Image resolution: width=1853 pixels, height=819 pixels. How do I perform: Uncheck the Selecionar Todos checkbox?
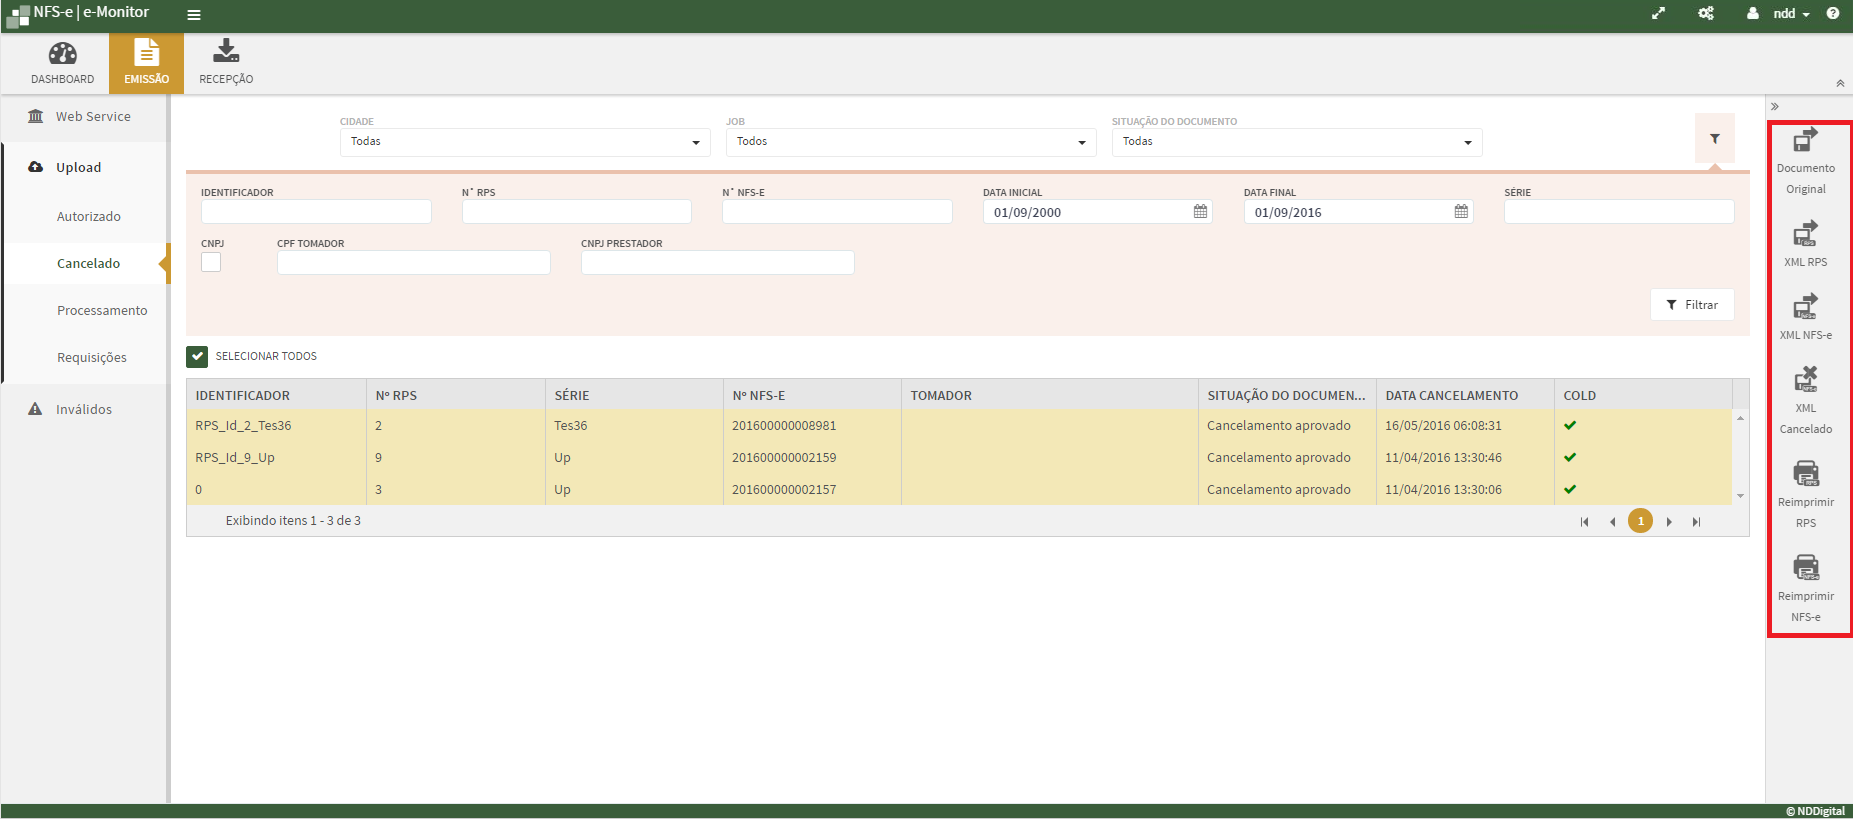click(x=197, y=357)
